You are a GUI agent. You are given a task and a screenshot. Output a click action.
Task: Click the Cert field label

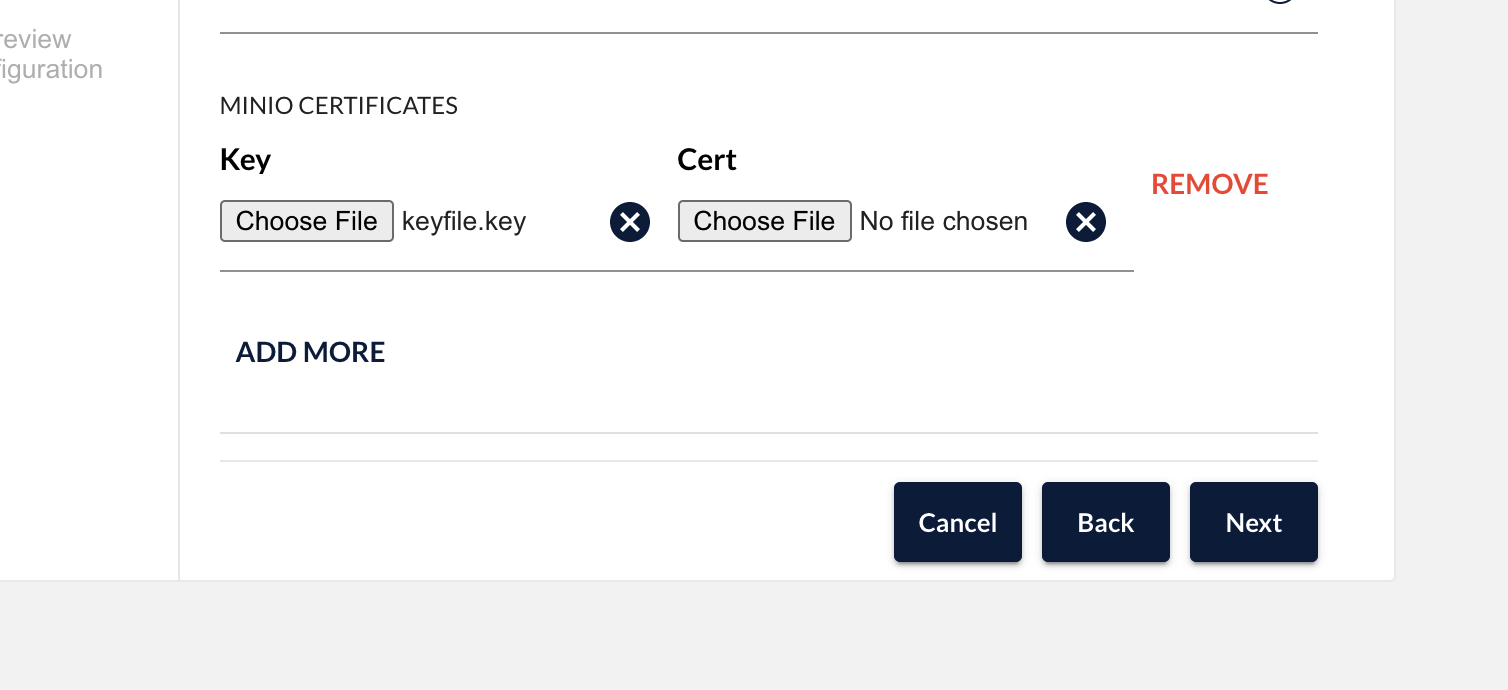pos(707,160)
